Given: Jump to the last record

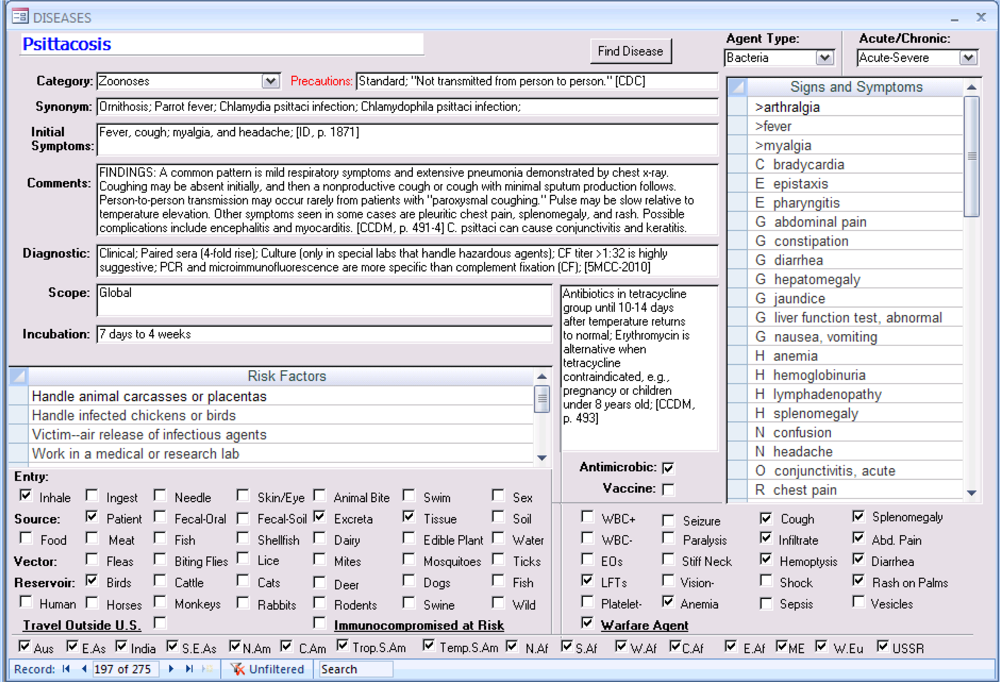Looking at the screenshot, I should tap(188, 669).
